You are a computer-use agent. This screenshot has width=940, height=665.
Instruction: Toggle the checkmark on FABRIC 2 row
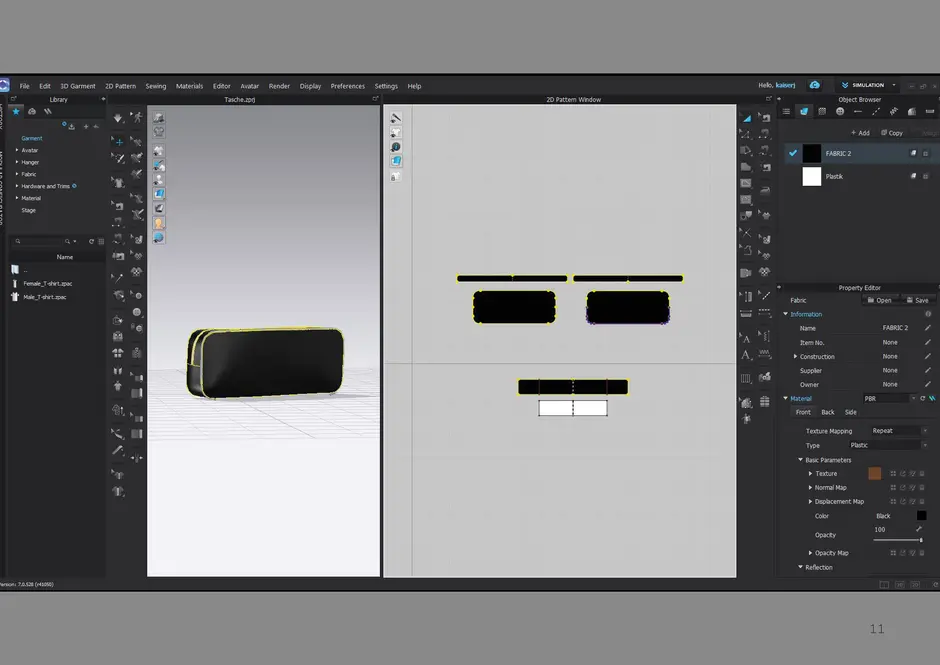[793, 153]
